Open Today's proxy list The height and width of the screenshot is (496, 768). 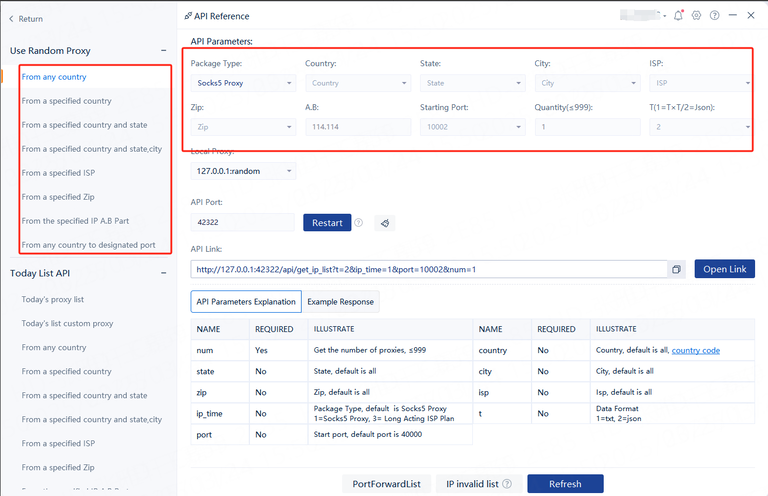(52, 300)
